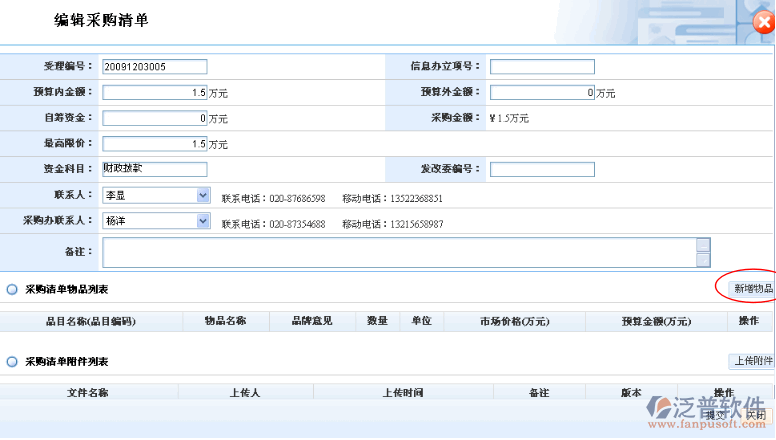The width and height of the screenshot is (776, 440).
Task: Click the 新增物品 button
Action: 752,289
